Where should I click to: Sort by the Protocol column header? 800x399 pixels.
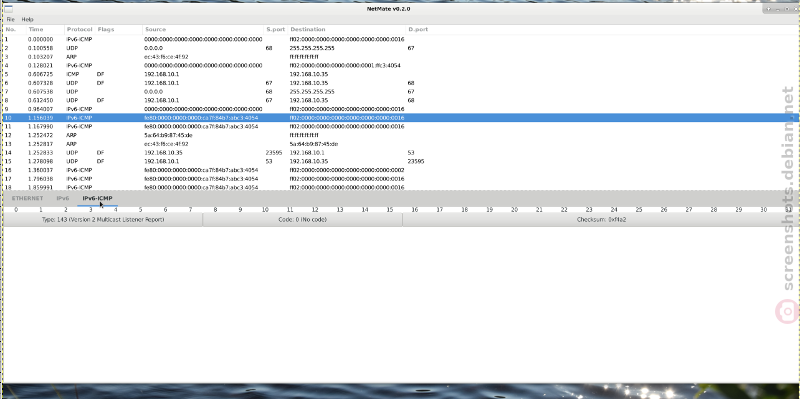pos(80,30)
